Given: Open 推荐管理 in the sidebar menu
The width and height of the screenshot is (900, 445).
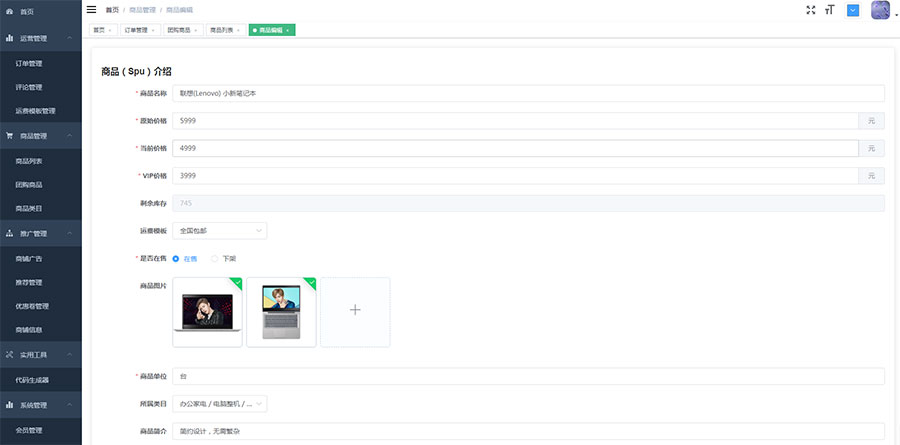Looking at the screenshot, I should click(x=41, y=283).
